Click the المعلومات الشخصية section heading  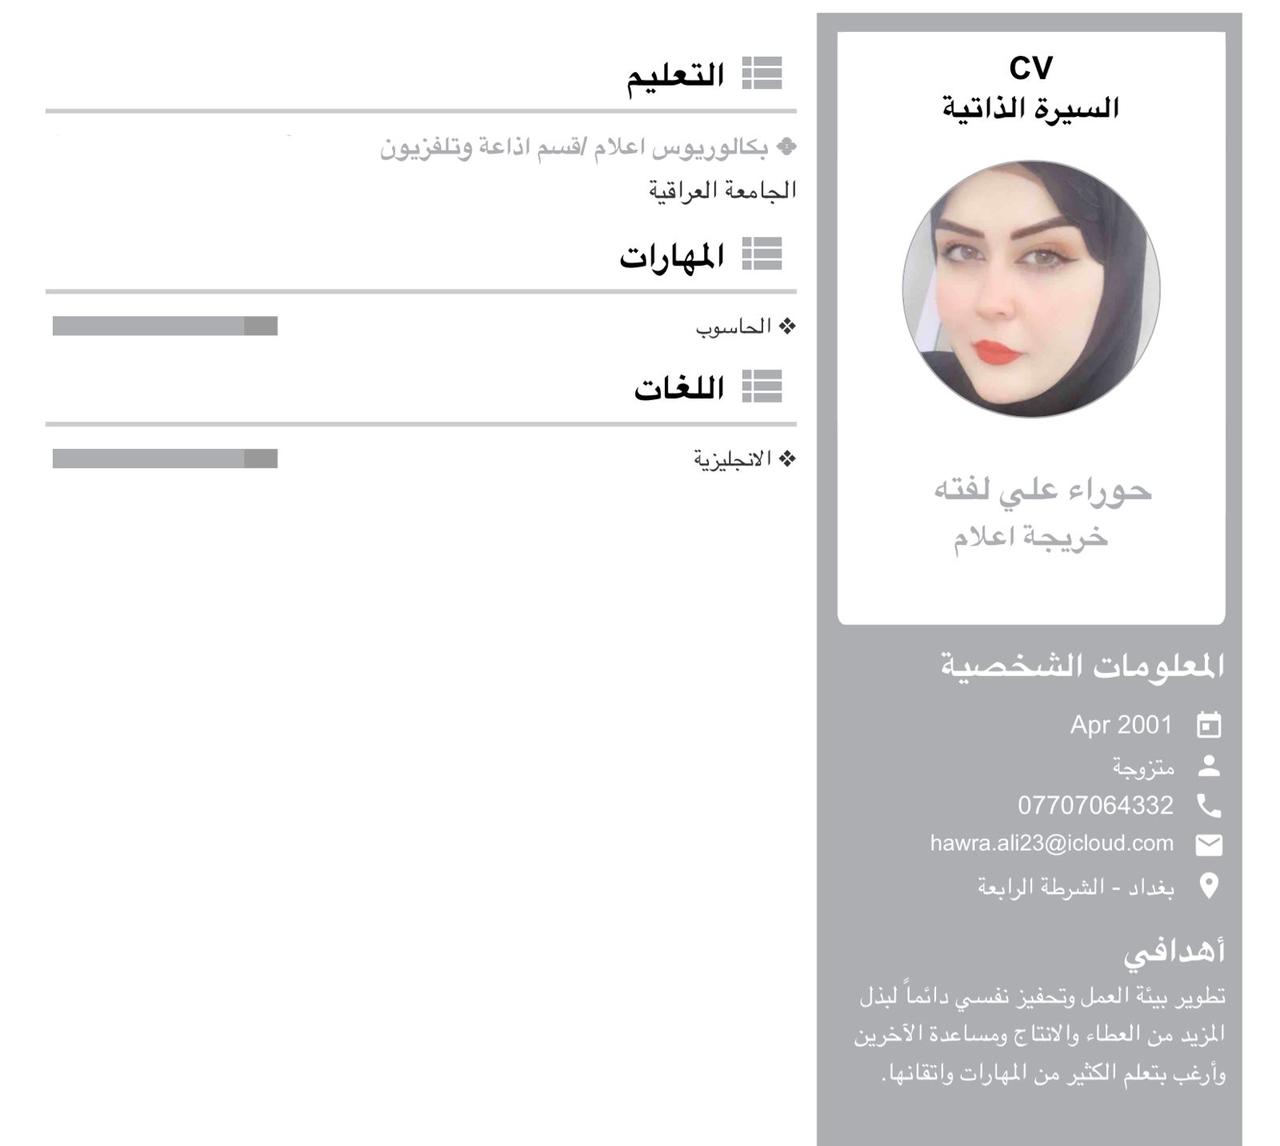tap(1082, 666)
